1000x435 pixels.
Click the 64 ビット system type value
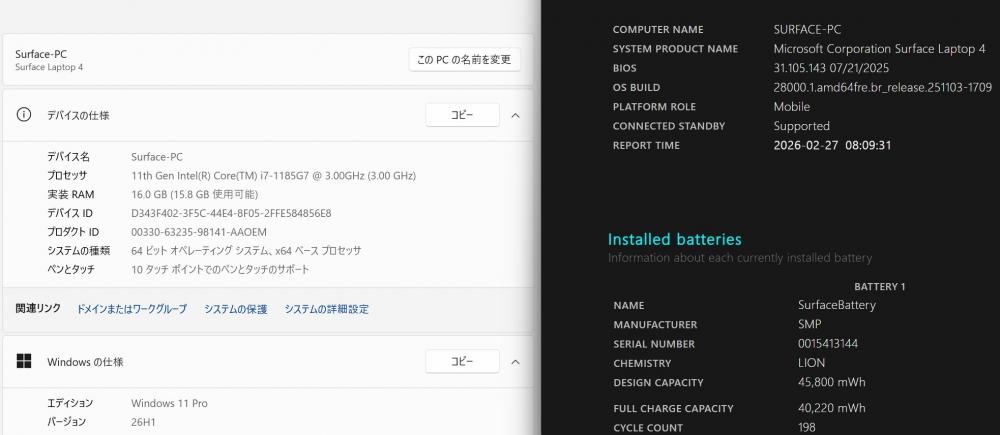(x=246, y=251)
